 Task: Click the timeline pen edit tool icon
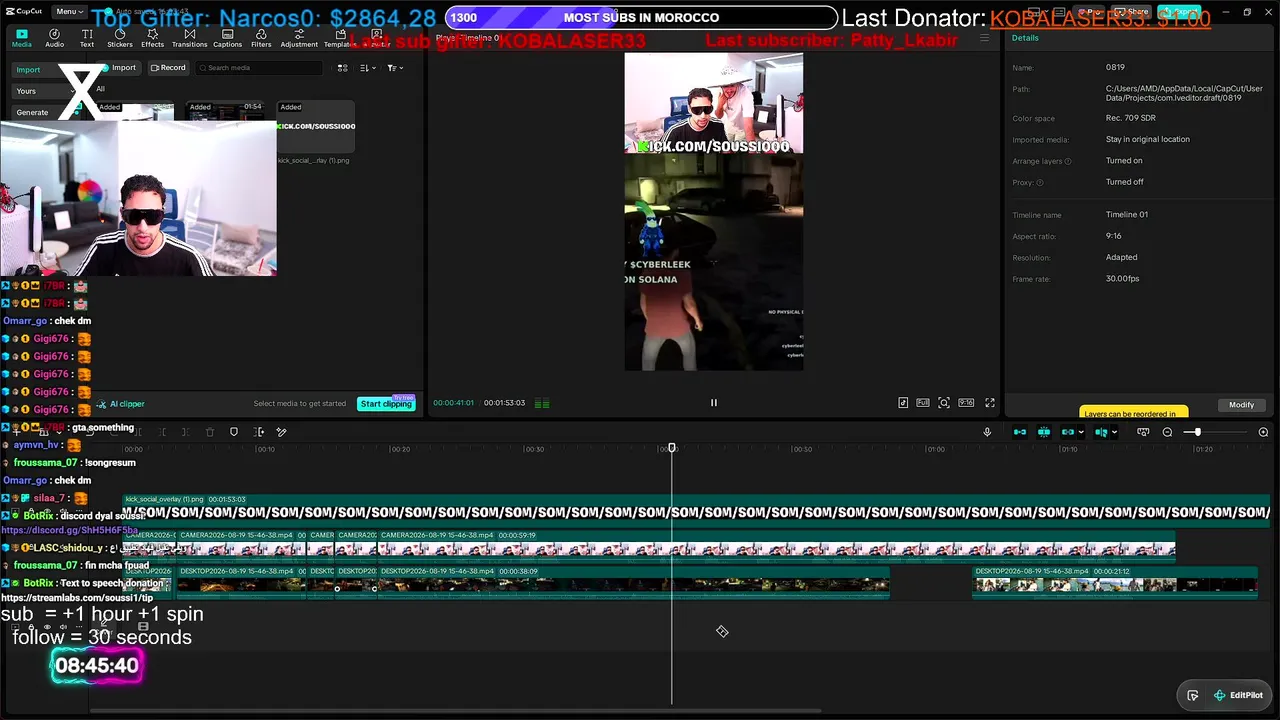click(x=282, y=432)
